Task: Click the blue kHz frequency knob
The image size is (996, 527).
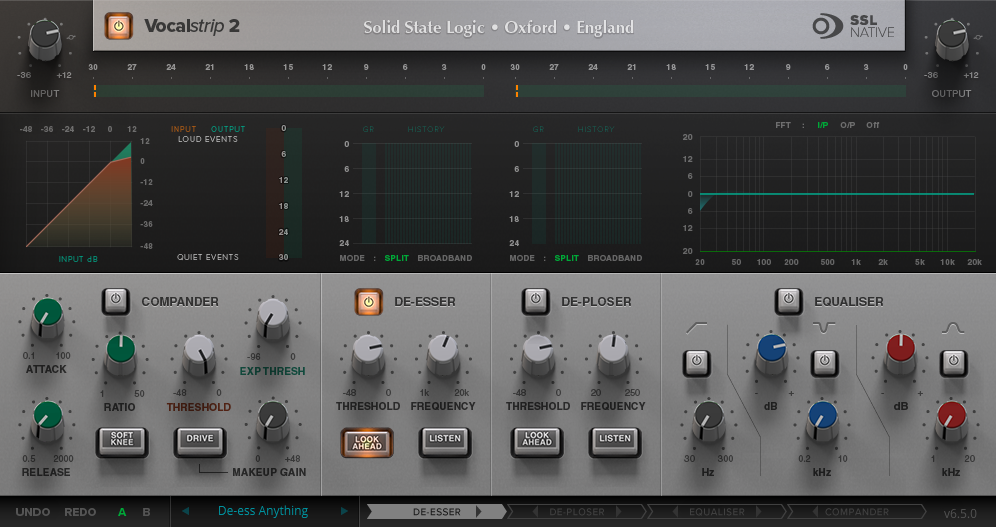Action: [x=823, y=420]
